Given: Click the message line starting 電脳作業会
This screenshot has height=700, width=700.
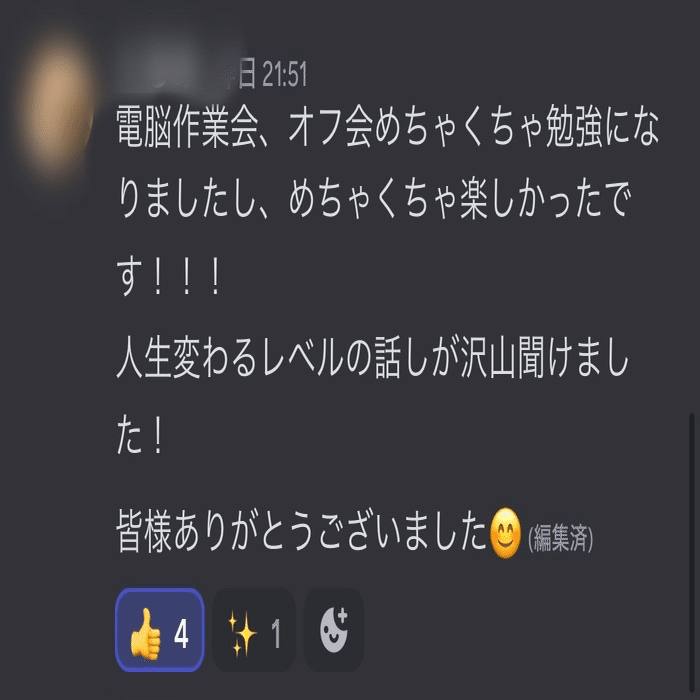Looking at the screenshot, I should [388, 126].
